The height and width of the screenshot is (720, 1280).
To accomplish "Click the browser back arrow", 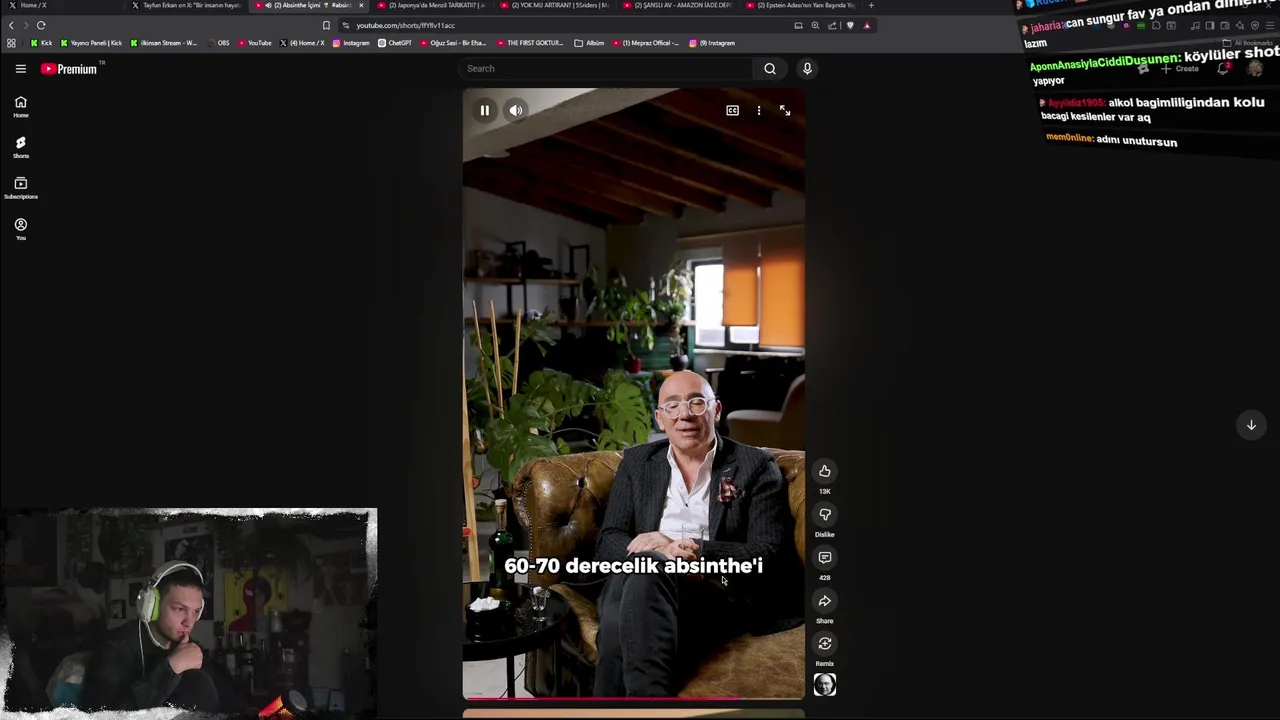I will coord(12,25).
